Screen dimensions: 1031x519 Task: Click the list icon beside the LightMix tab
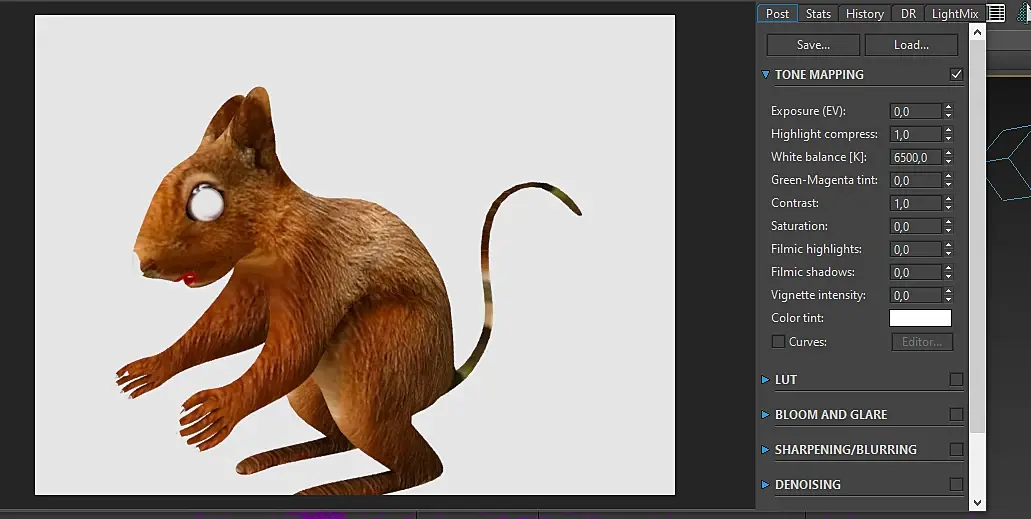pyautogui.click(x=996, y=13)
